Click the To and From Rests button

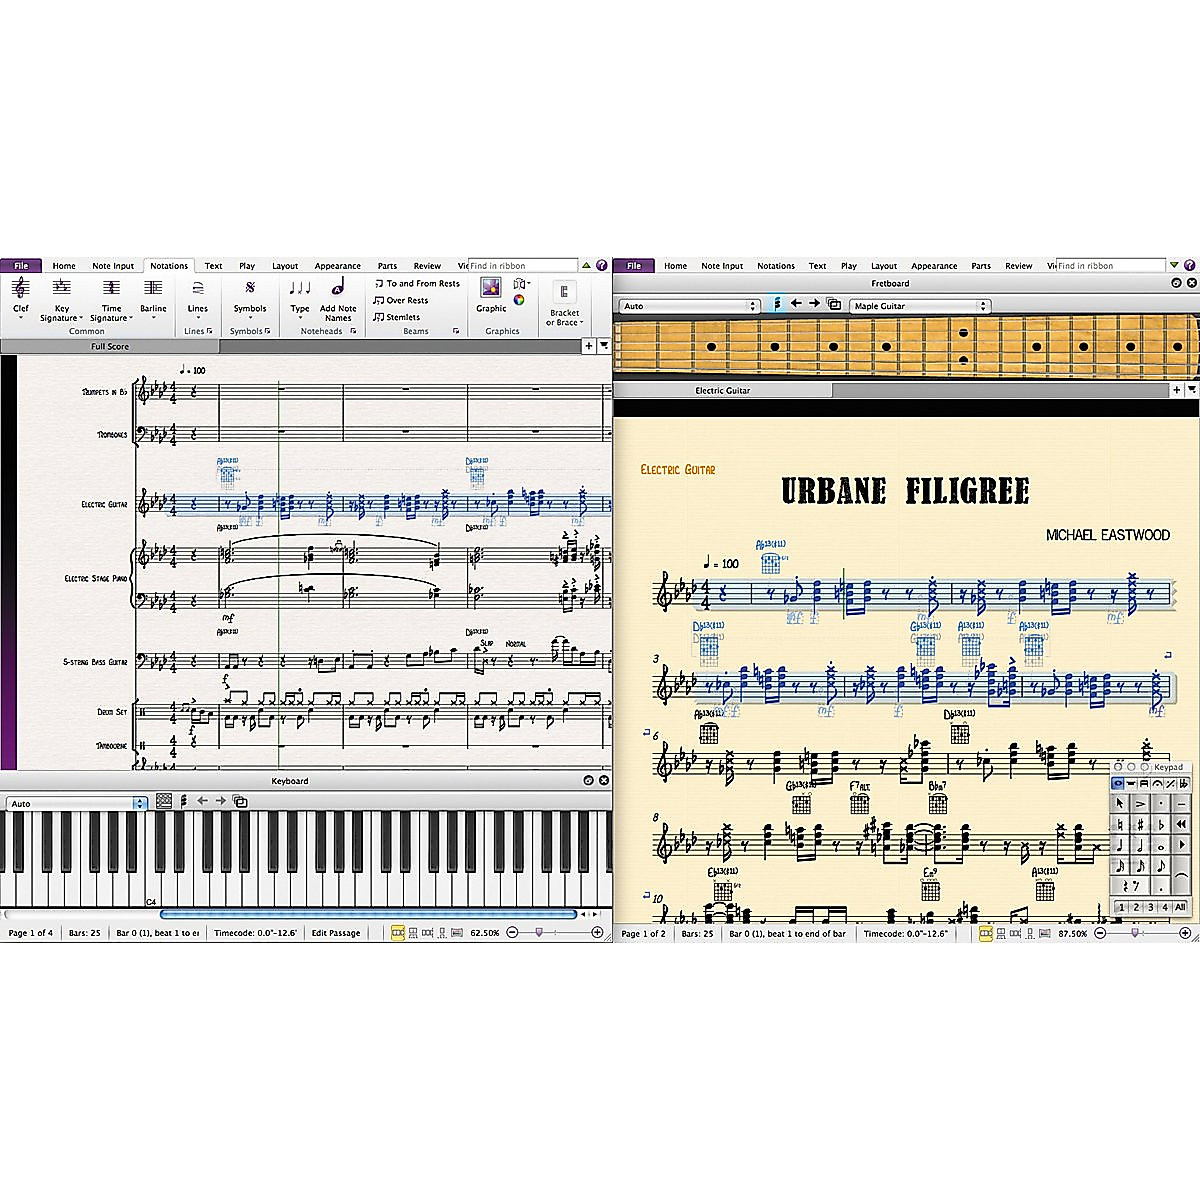(x=416, y=283)
